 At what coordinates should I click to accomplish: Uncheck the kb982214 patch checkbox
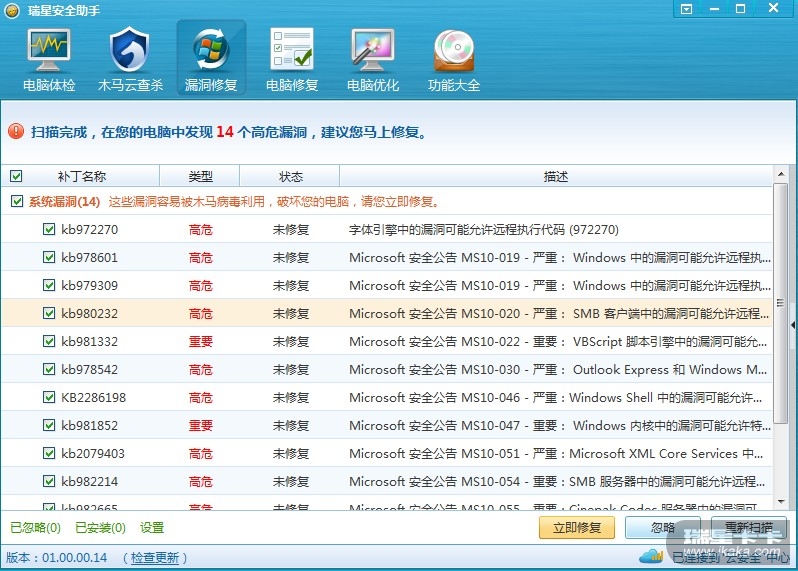click(49, 481)
